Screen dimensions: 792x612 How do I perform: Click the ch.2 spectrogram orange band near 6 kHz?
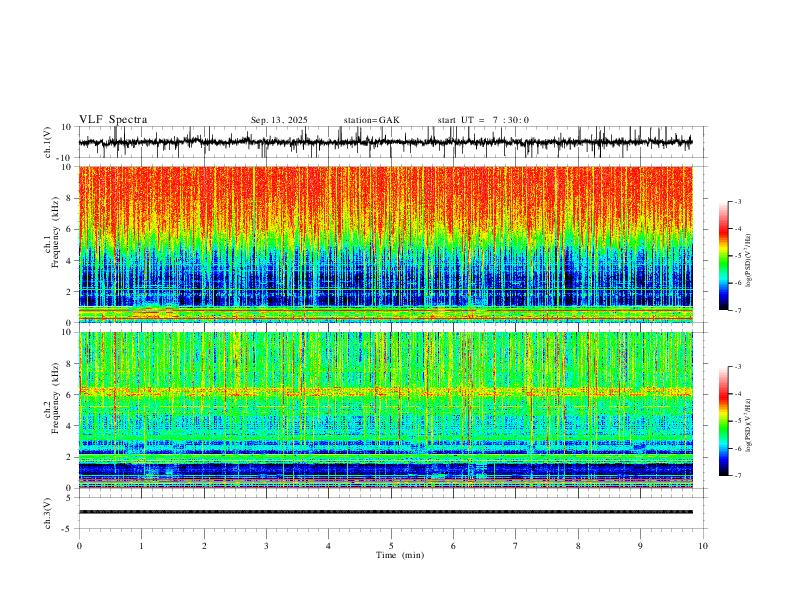[385, 391]
